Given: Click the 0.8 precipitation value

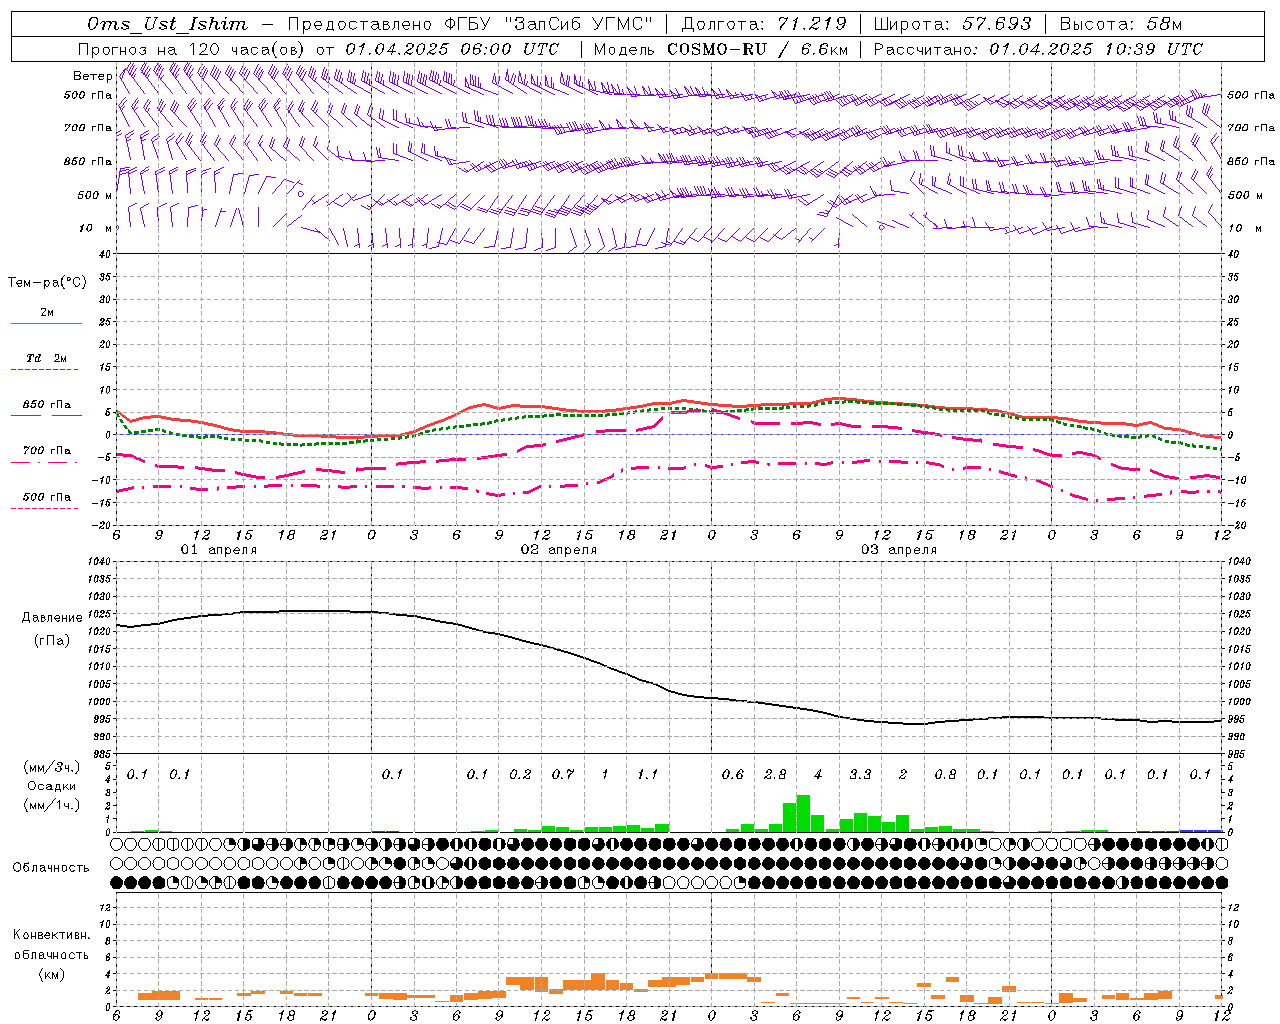Looking at the screenshot, I should point(945,774).
